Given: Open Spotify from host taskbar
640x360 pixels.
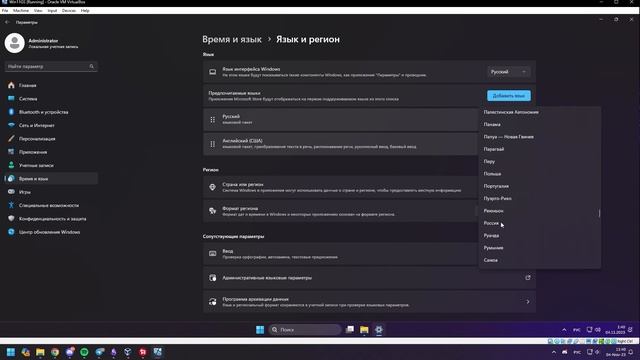Looking at the screenshot, I should [x=84, y=352].
